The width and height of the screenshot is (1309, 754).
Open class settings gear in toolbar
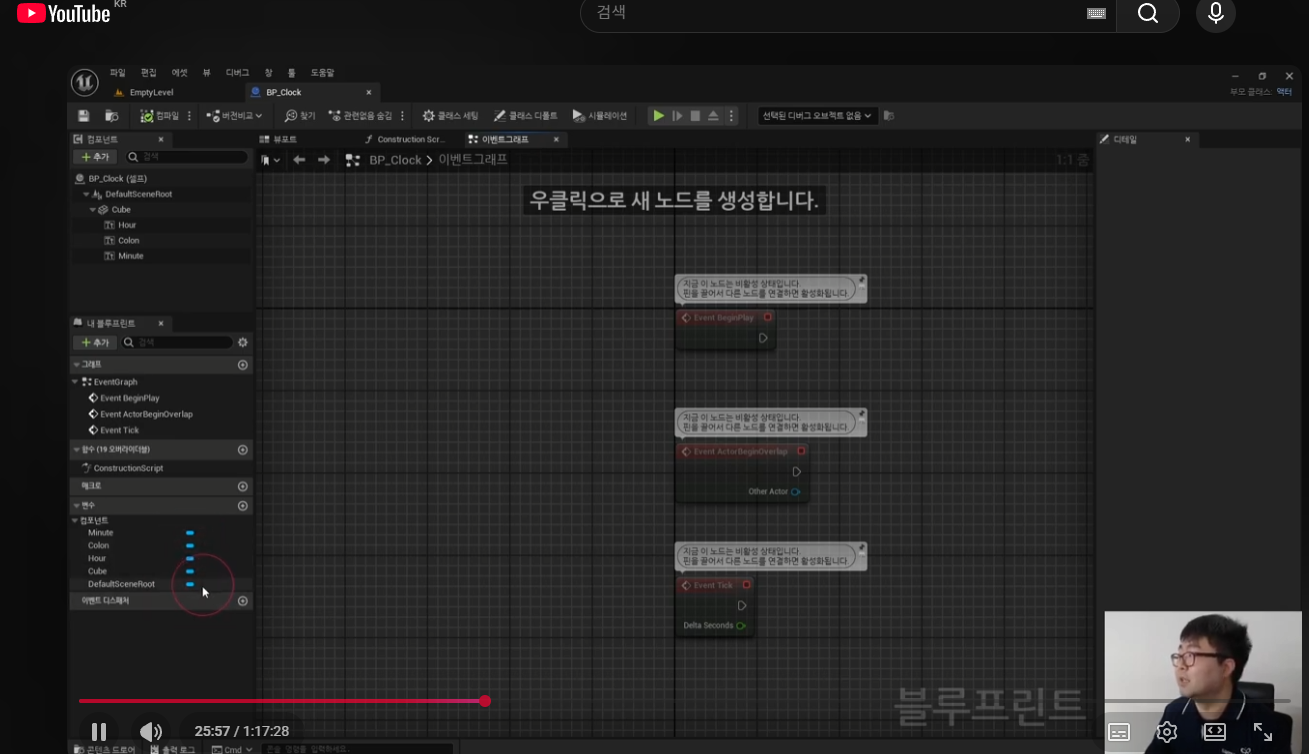pyautogui.click(x=429, y=116)
